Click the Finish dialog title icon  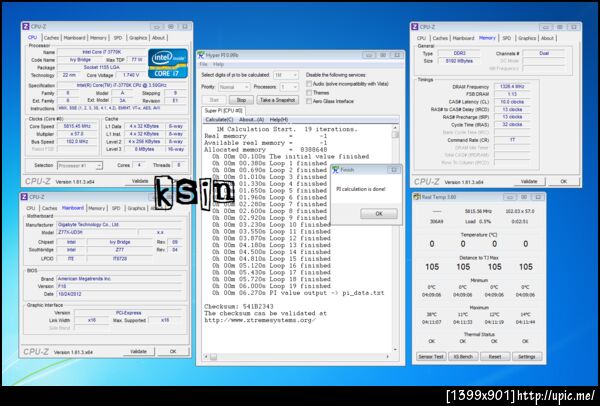pyautogui.click(x=336, y=170)
